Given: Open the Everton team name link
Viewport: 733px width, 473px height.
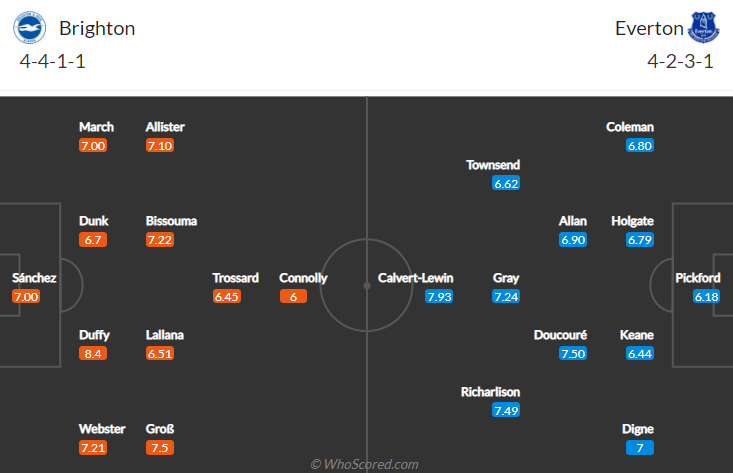Looking at the screenshot, I should pyautogui.click(x=648, y=28).
